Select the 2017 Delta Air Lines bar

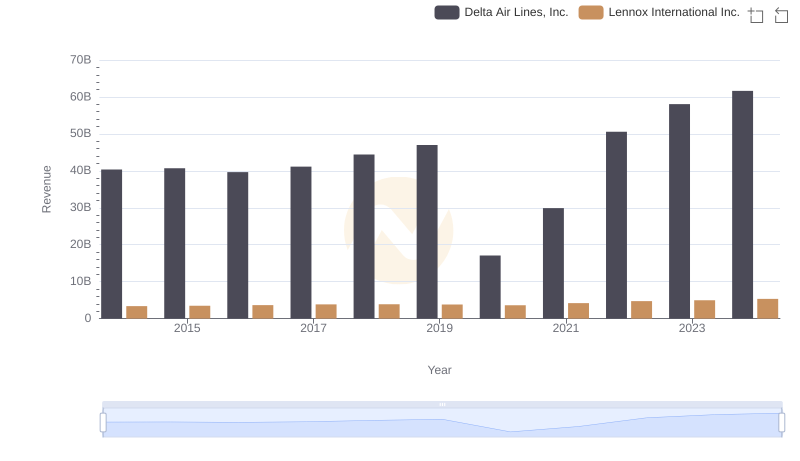pyautogui.click(x=301, y=243)
